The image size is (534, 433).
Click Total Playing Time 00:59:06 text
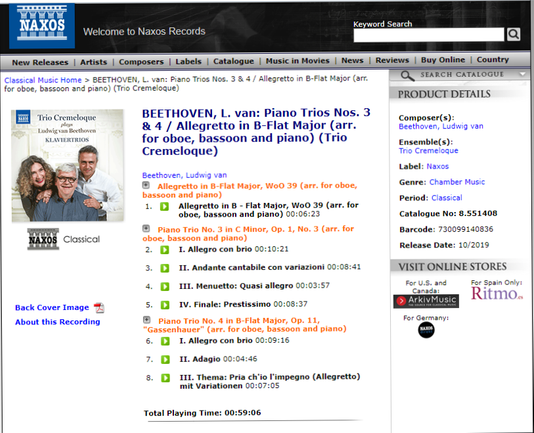coord(202,413)
